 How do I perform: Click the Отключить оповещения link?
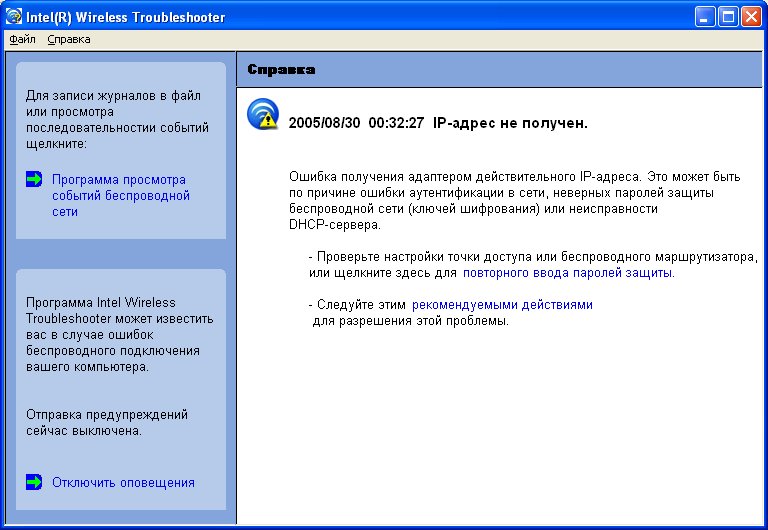click(123, 482)
